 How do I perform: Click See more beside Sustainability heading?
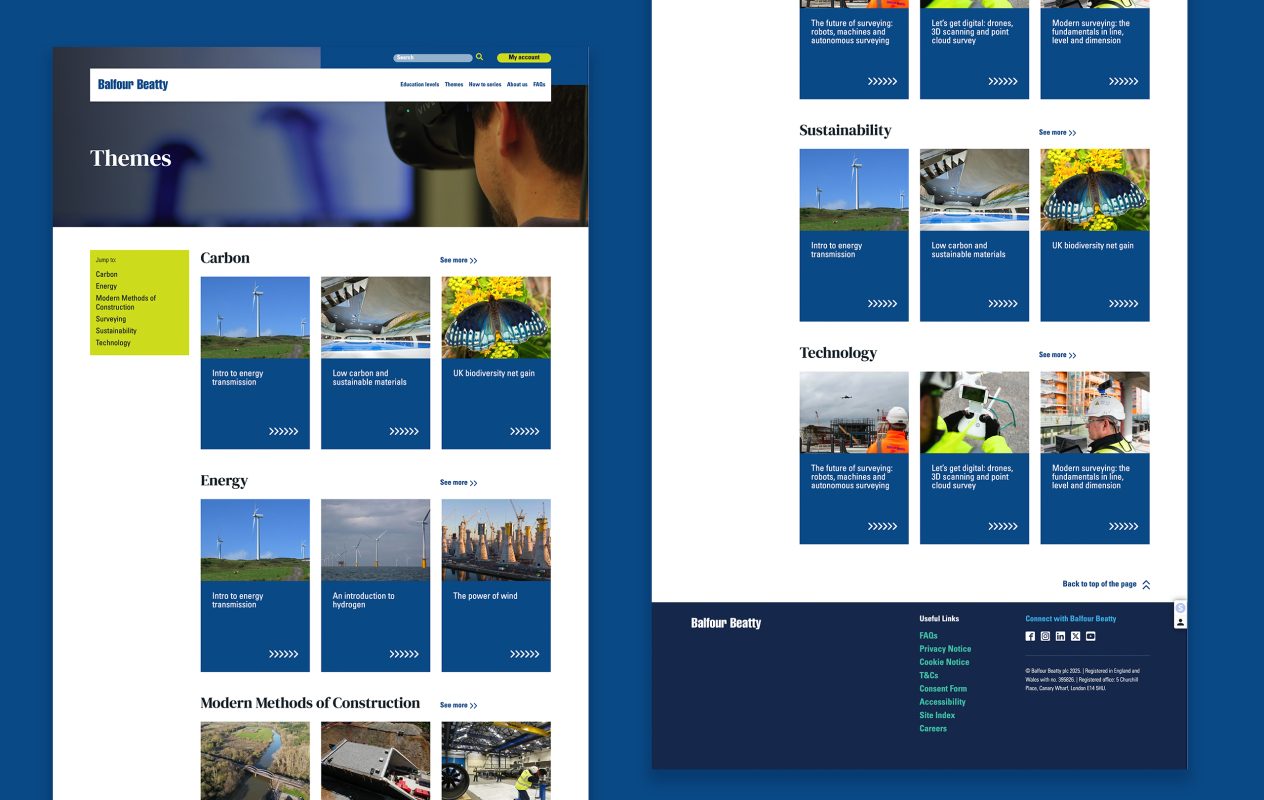tap(1057, 132)
